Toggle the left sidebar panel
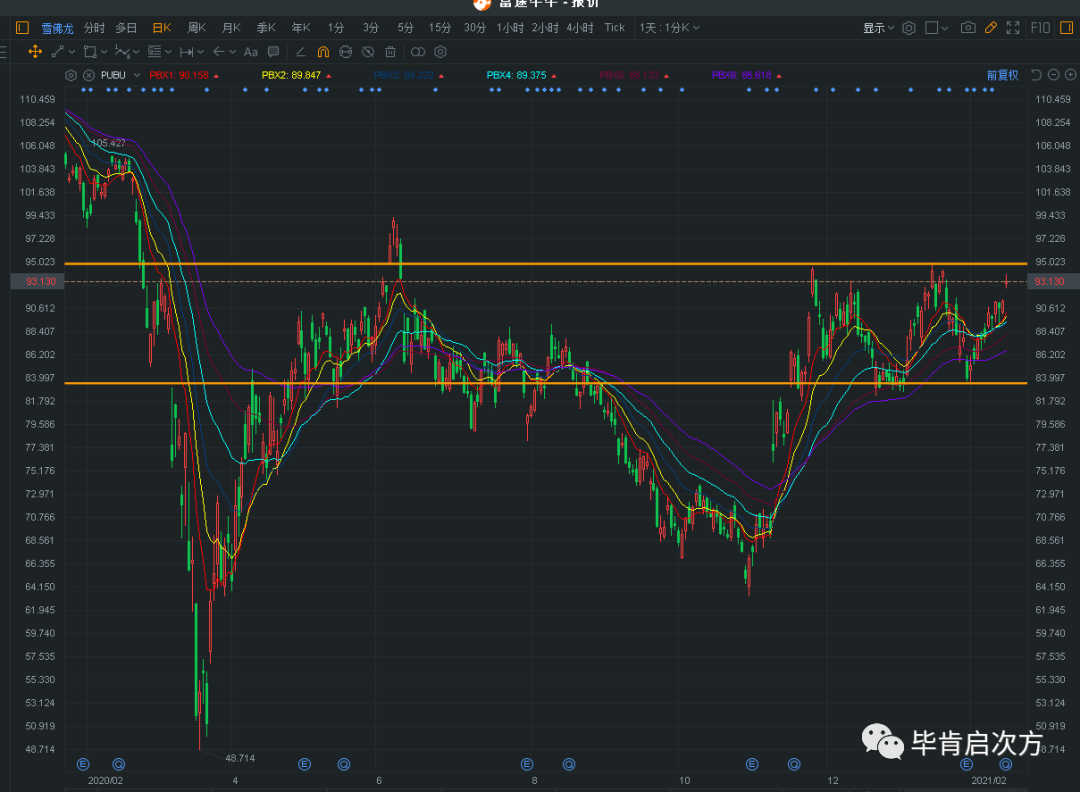Screen dimensions: 1080x792 22,28
